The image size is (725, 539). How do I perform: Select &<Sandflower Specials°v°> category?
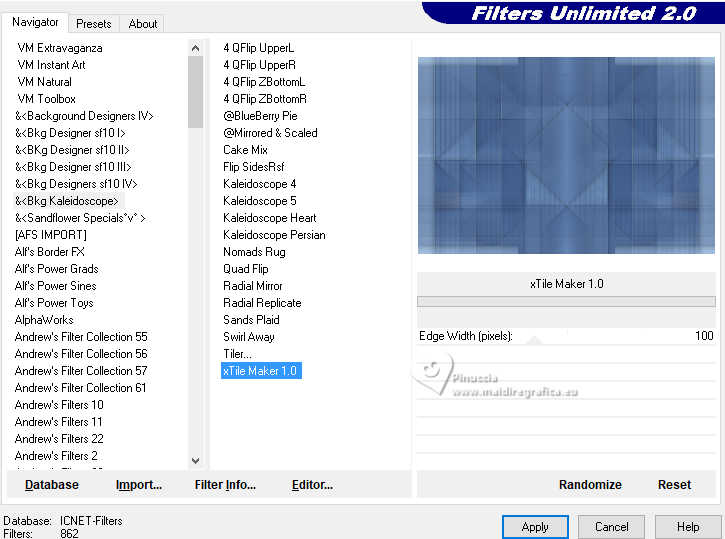[80, 218]
